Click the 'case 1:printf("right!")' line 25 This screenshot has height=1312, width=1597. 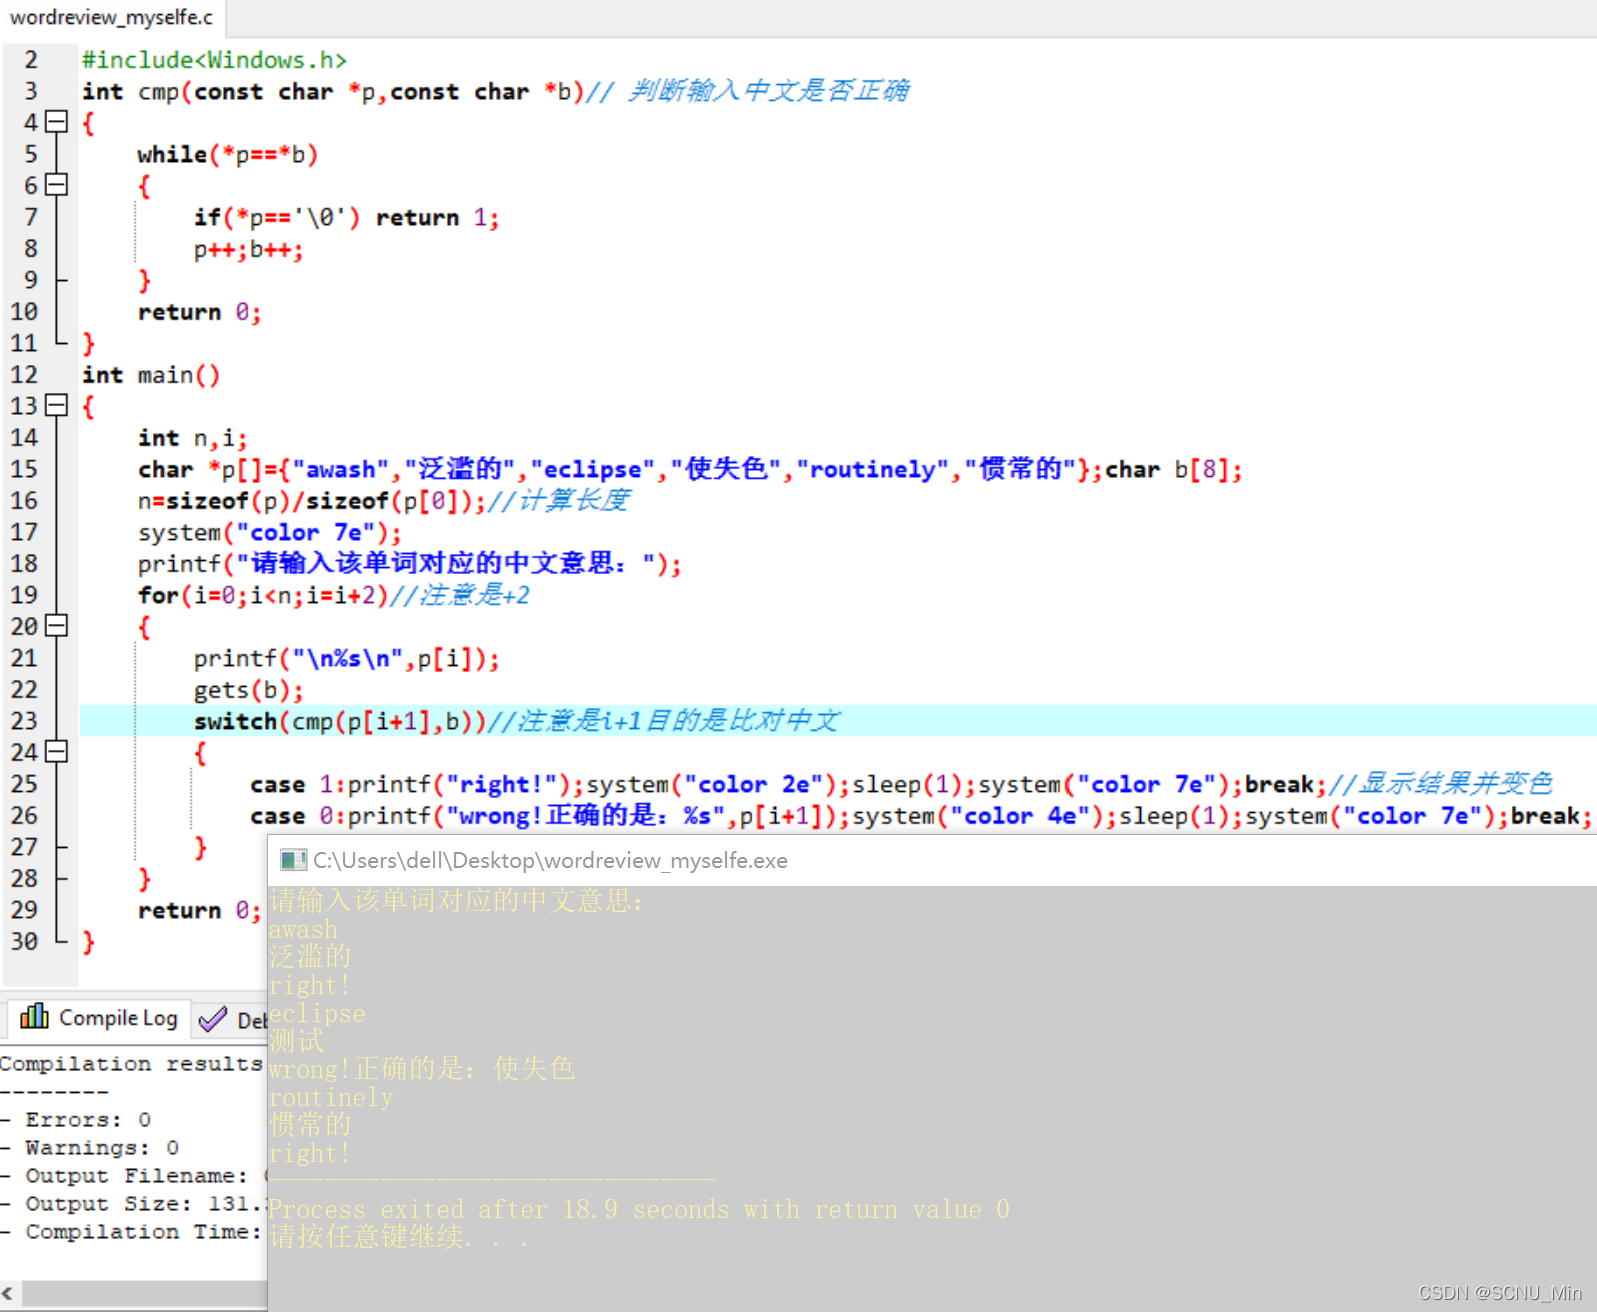coord(900,784)
